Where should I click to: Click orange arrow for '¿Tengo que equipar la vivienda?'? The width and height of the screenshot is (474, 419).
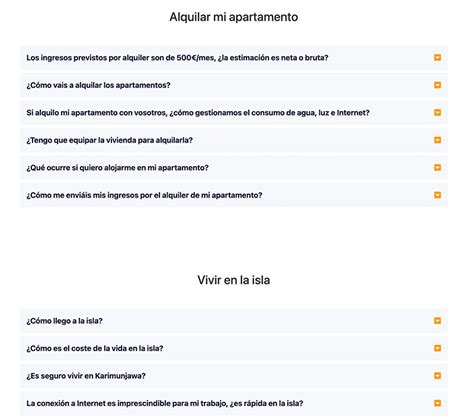tap(437, 140)
